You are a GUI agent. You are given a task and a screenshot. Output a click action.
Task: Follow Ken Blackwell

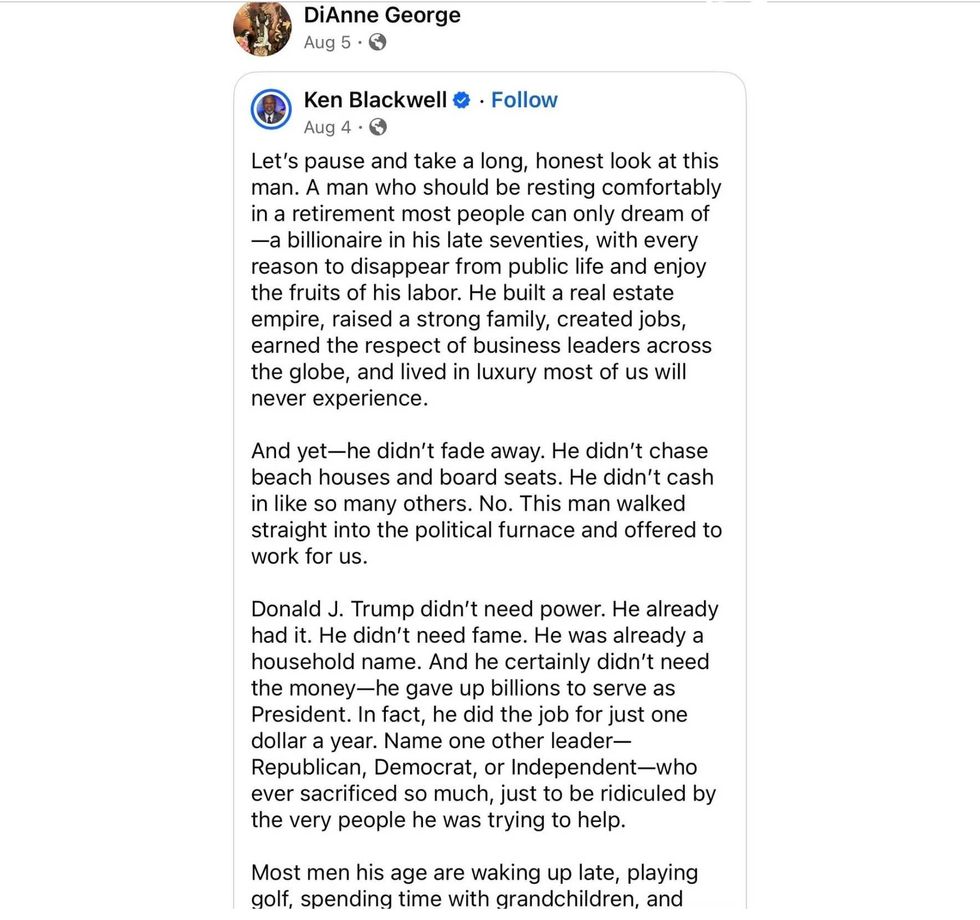click(524, 100)
